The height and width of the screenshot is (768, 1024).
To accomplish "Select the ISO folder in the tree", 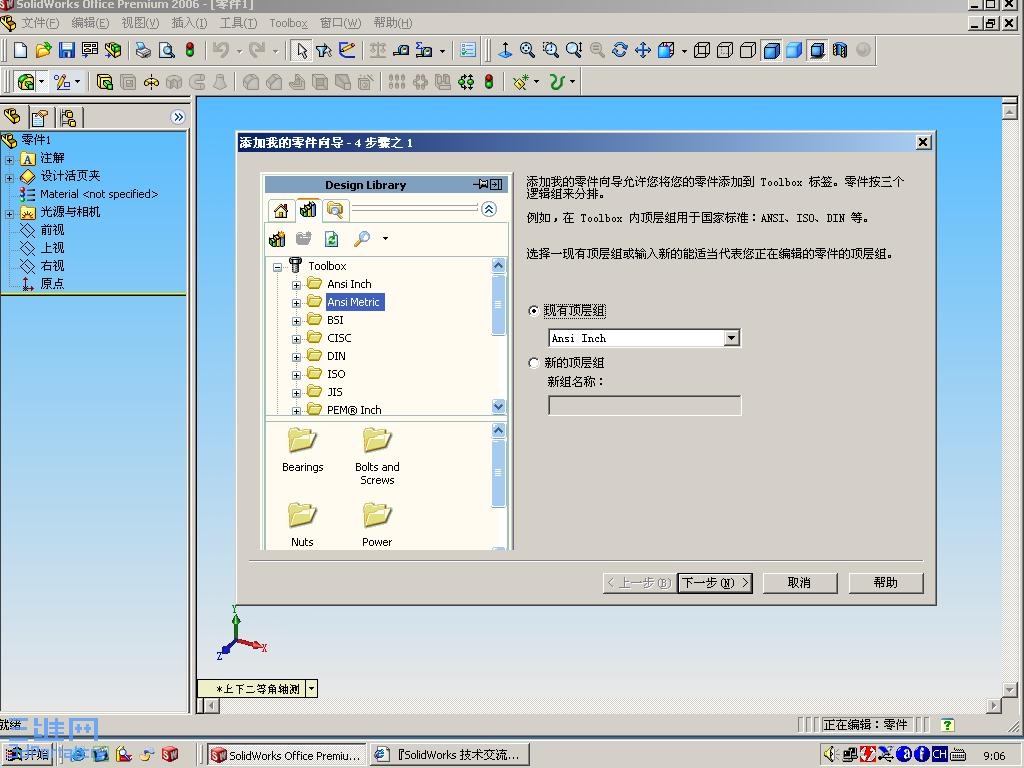I will click(x=336, y=374).
